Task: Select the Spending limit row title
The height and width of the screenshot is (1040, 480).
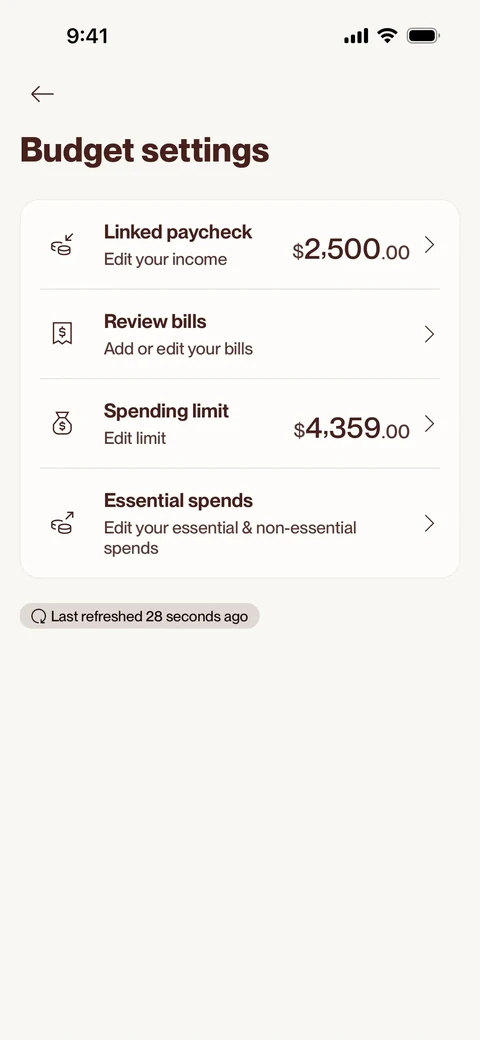Action: click(166, 411)
